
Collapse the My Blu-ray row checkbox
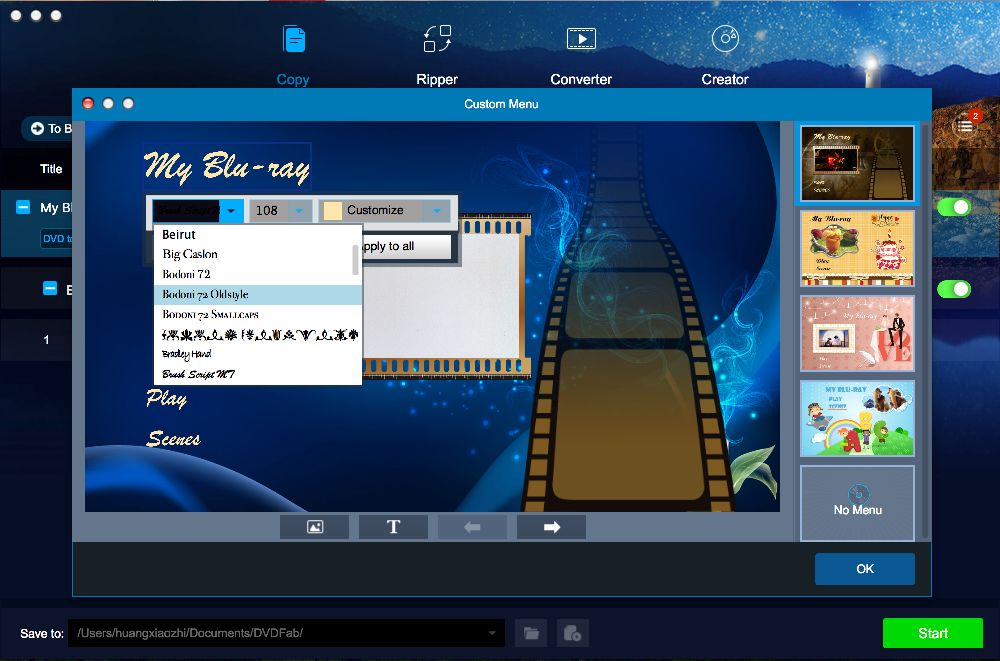[x=23, y=207]
